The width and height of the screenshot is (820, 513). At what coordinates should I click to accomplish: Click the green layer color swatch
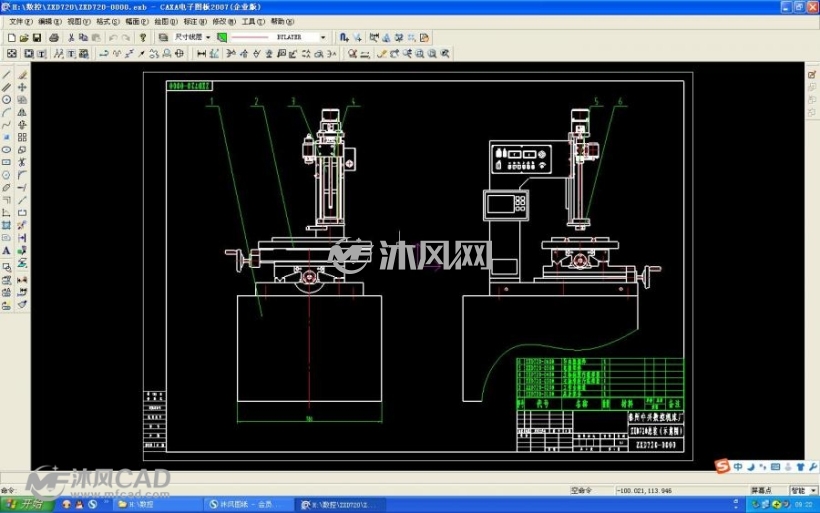(222, 38)
